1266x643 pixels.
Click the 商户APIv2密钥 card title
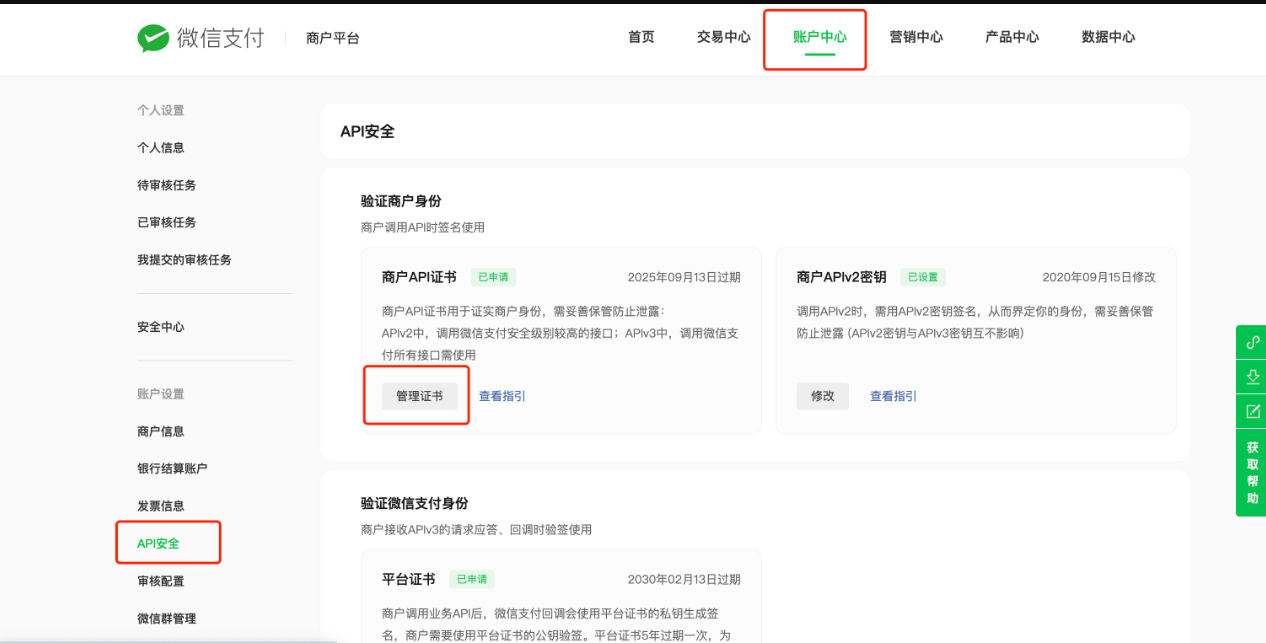tap(841, 277)
